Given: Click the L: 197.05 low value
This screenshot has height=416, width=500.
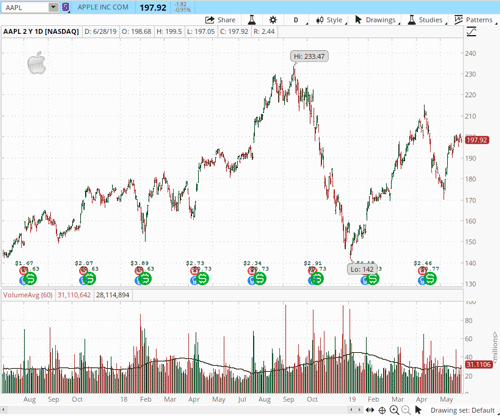Looking at the screenshot, I should click(201, 32).
